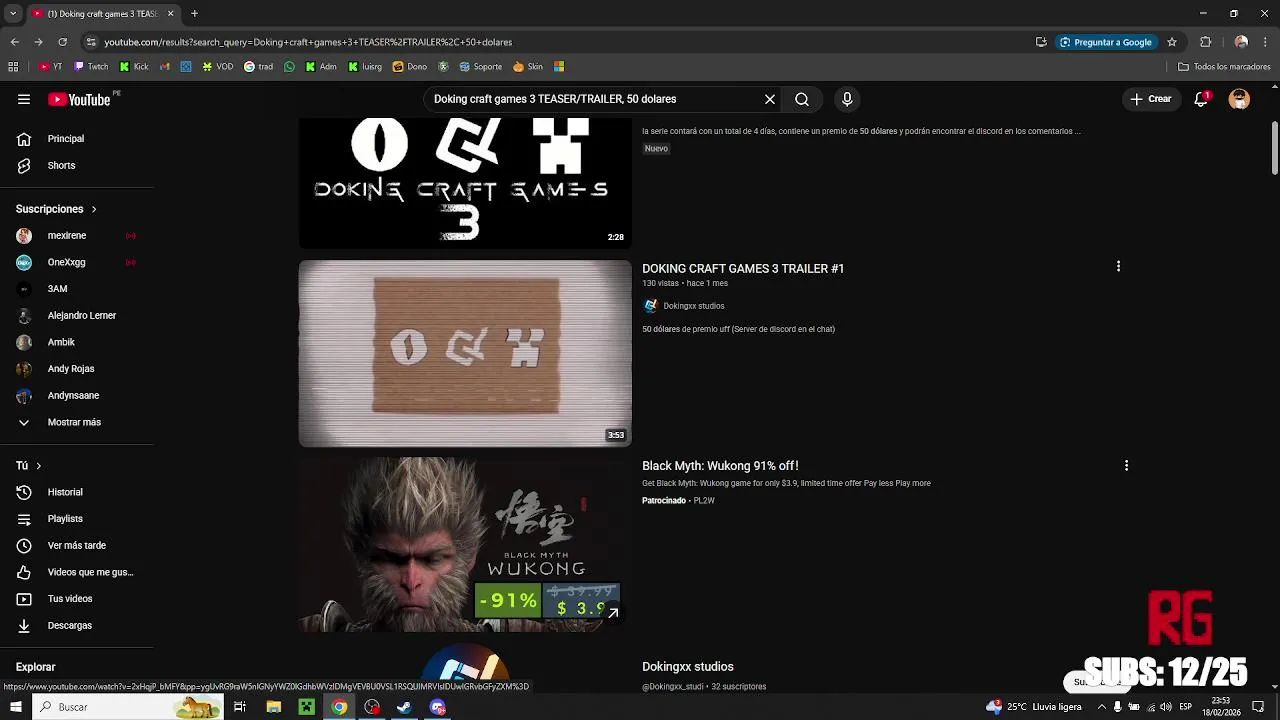This screenshot has height=720, width=1280.
Task: Close the Doking craft games 3 tab
Action: pos(170,13)
